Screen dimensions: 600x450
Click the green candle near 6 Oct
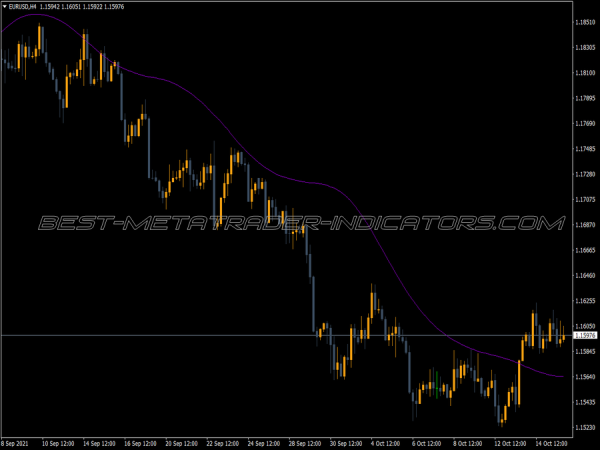(437, 385)
